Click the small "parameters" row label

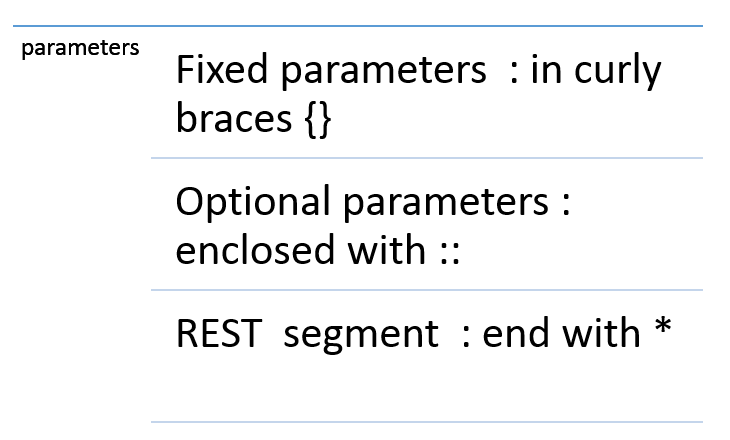pos(80,47)
